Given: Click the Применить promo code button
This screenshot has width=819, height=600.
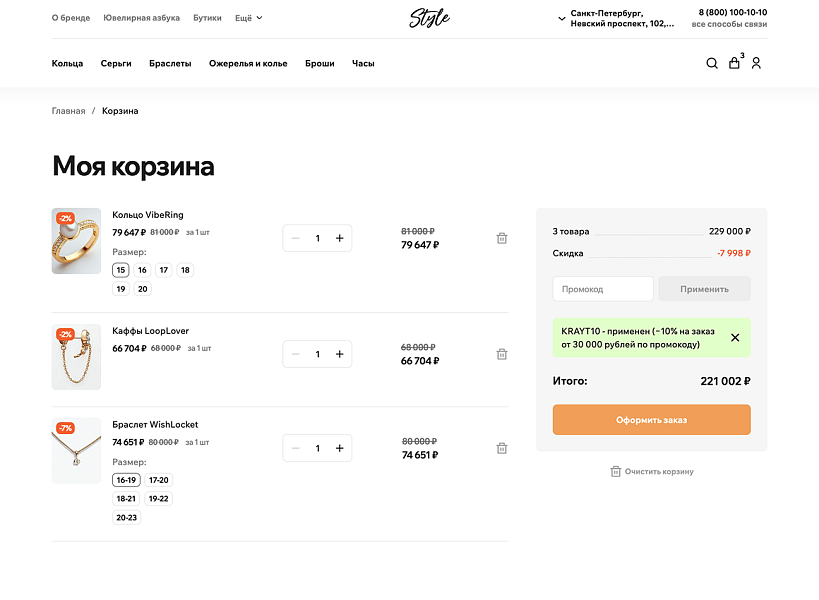Looking at the screenshot, I should coord(704,288).
